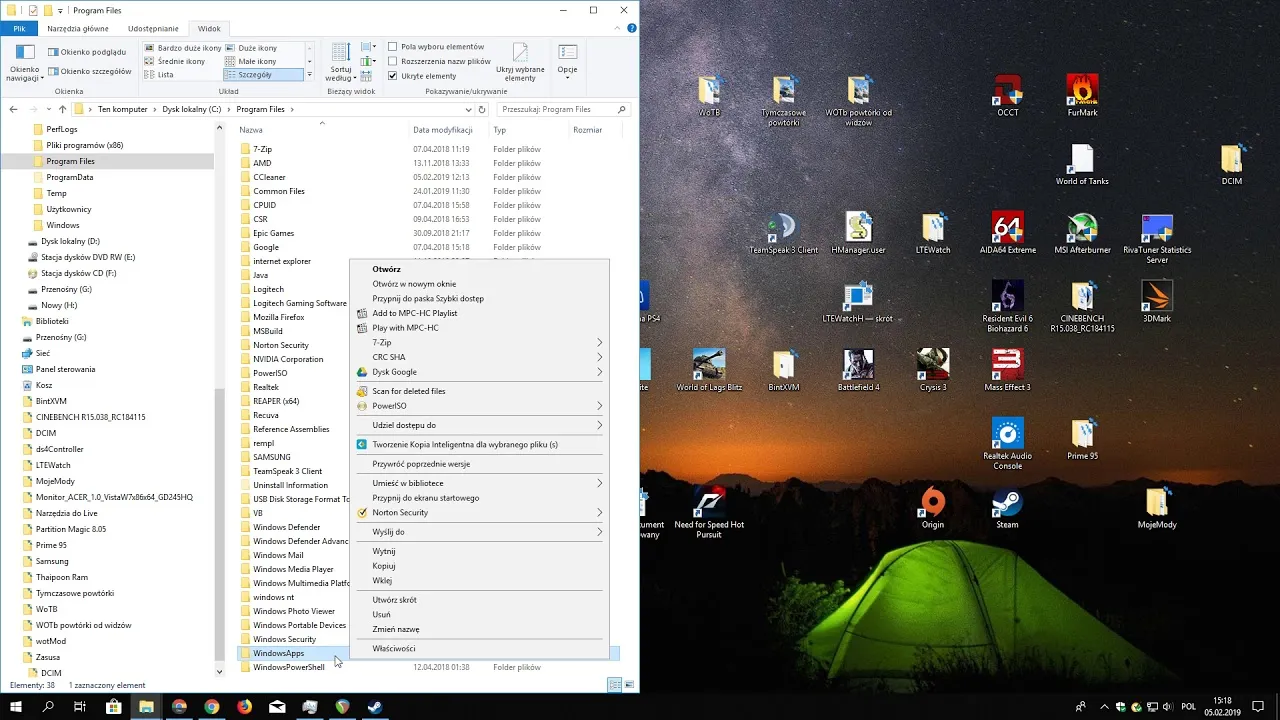
Task: Open Firefox from the taskbar
Action: pyautogui.click(x=245, y=706)
